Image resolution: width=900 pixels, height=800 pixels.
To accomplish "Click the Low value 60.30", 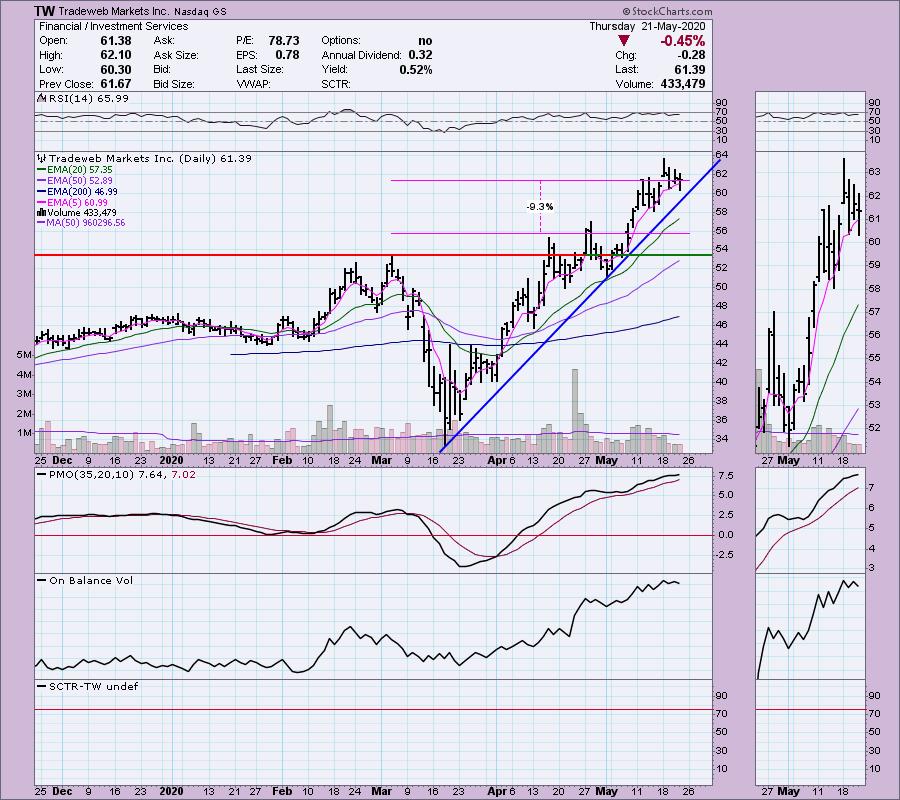I will pos(116,69).
